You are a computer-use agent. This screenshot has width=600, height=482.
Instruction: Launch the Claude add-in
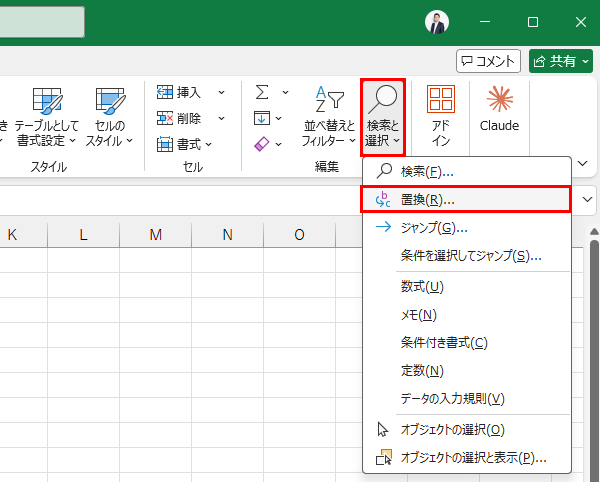tap(499, 109)
